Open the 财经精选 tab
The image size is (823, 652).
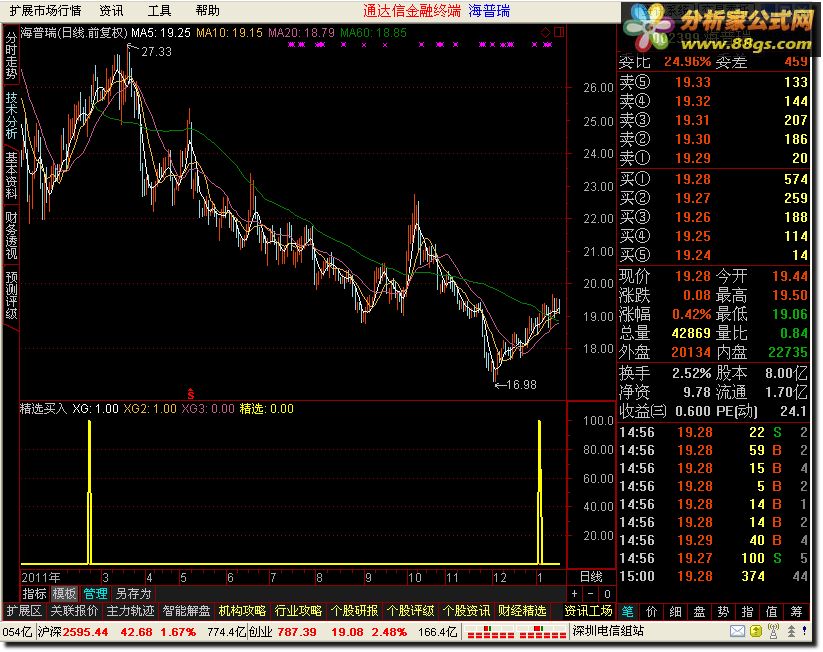coord(522,611)
